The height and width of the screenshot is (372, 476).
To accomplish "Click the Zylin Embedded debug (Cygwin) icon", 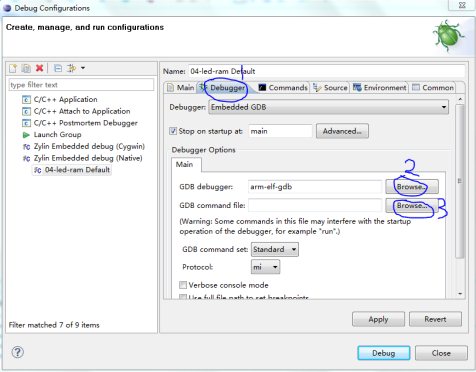I will point(26,147).
